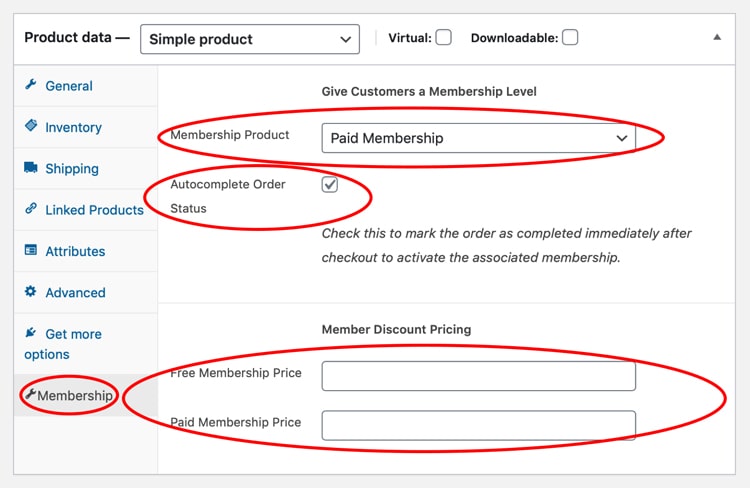Open the Membership tab

pyautogui.click(x=75, y=396)
